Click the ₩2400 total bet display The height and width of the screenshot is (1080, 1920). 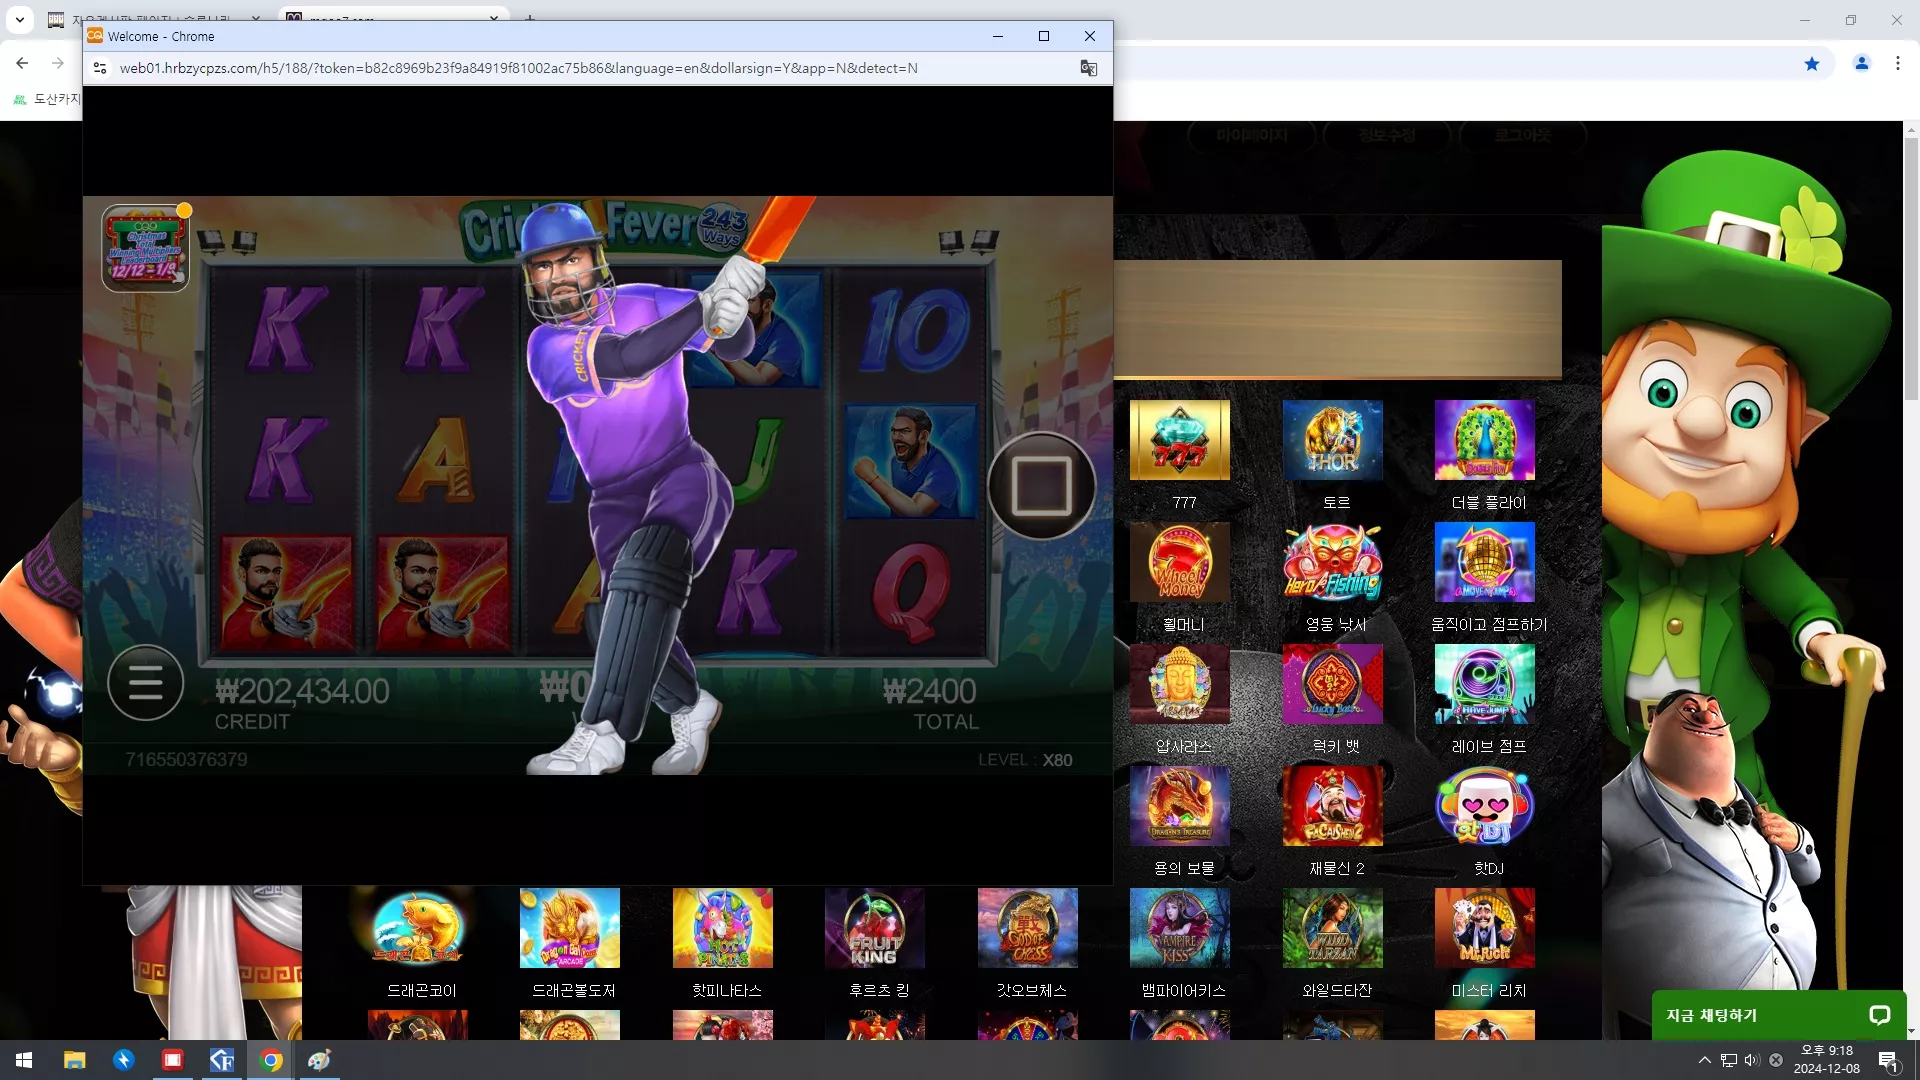click(929, 691)
